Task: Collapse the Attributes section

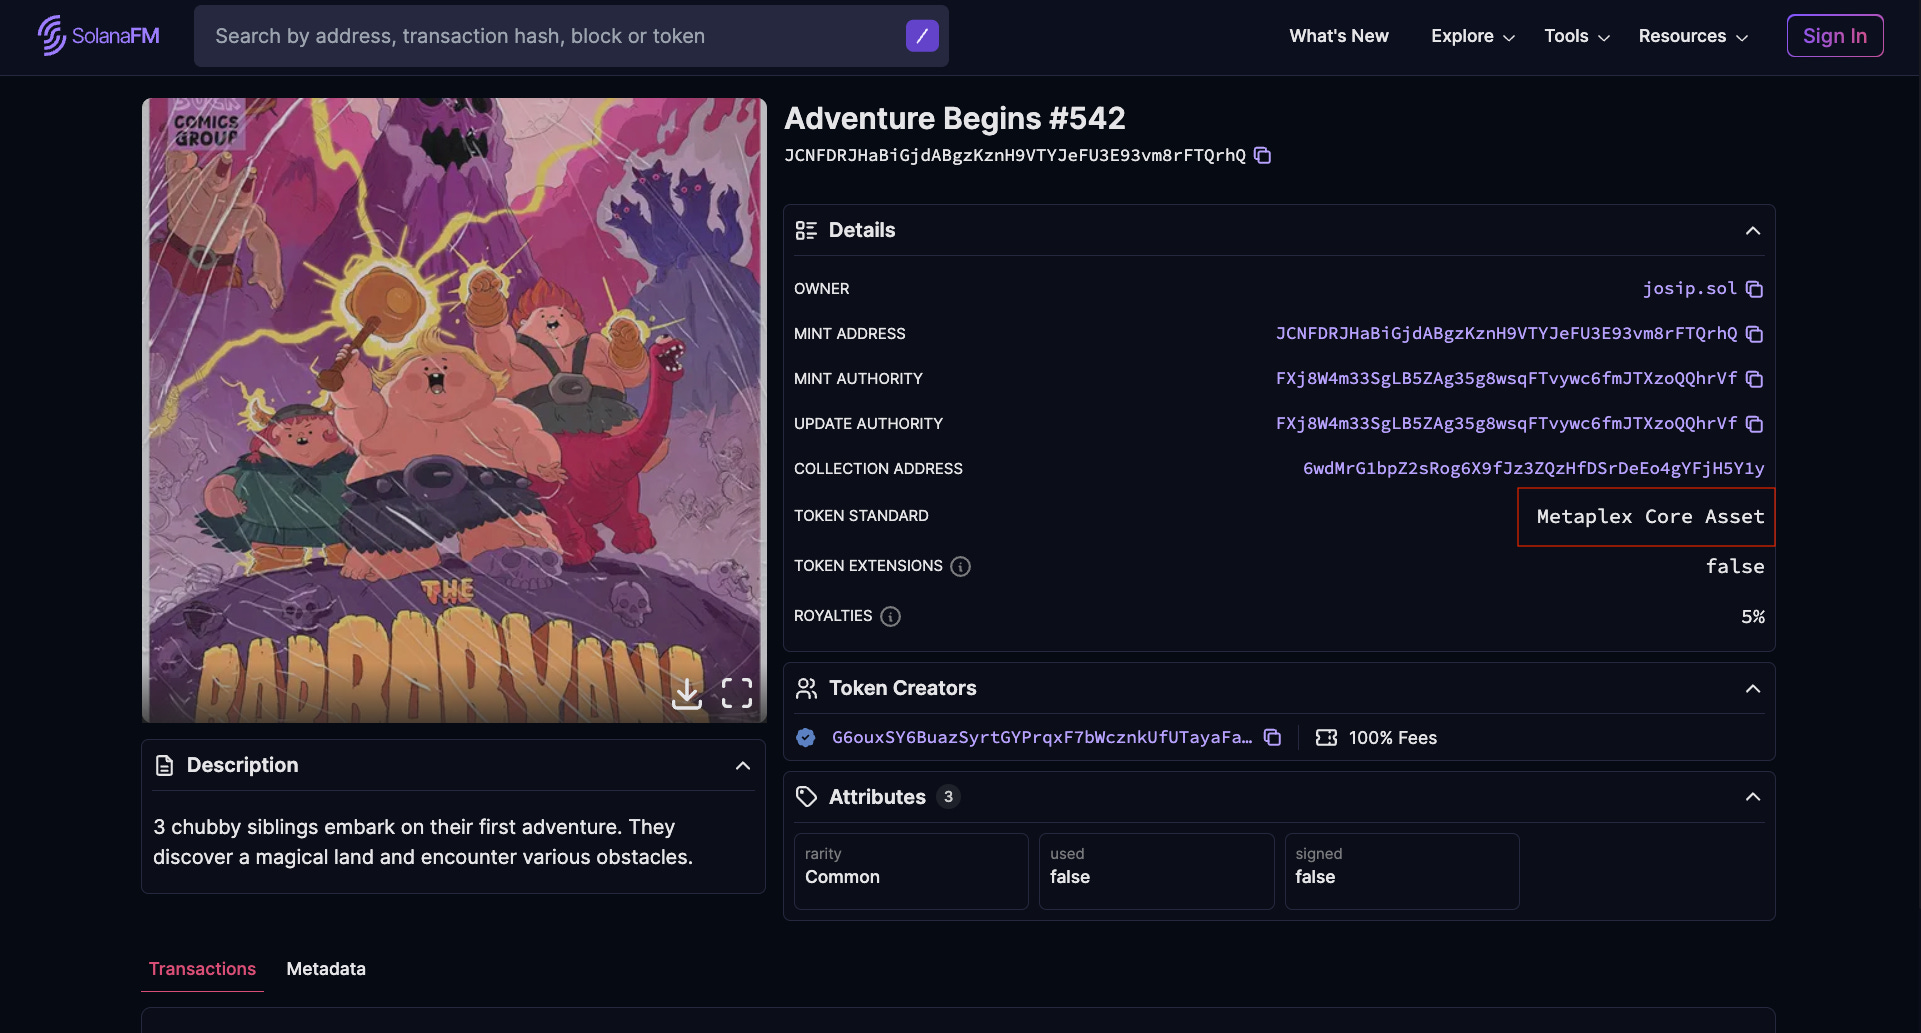Action: pyautogui.click(x=1752, y=797)
